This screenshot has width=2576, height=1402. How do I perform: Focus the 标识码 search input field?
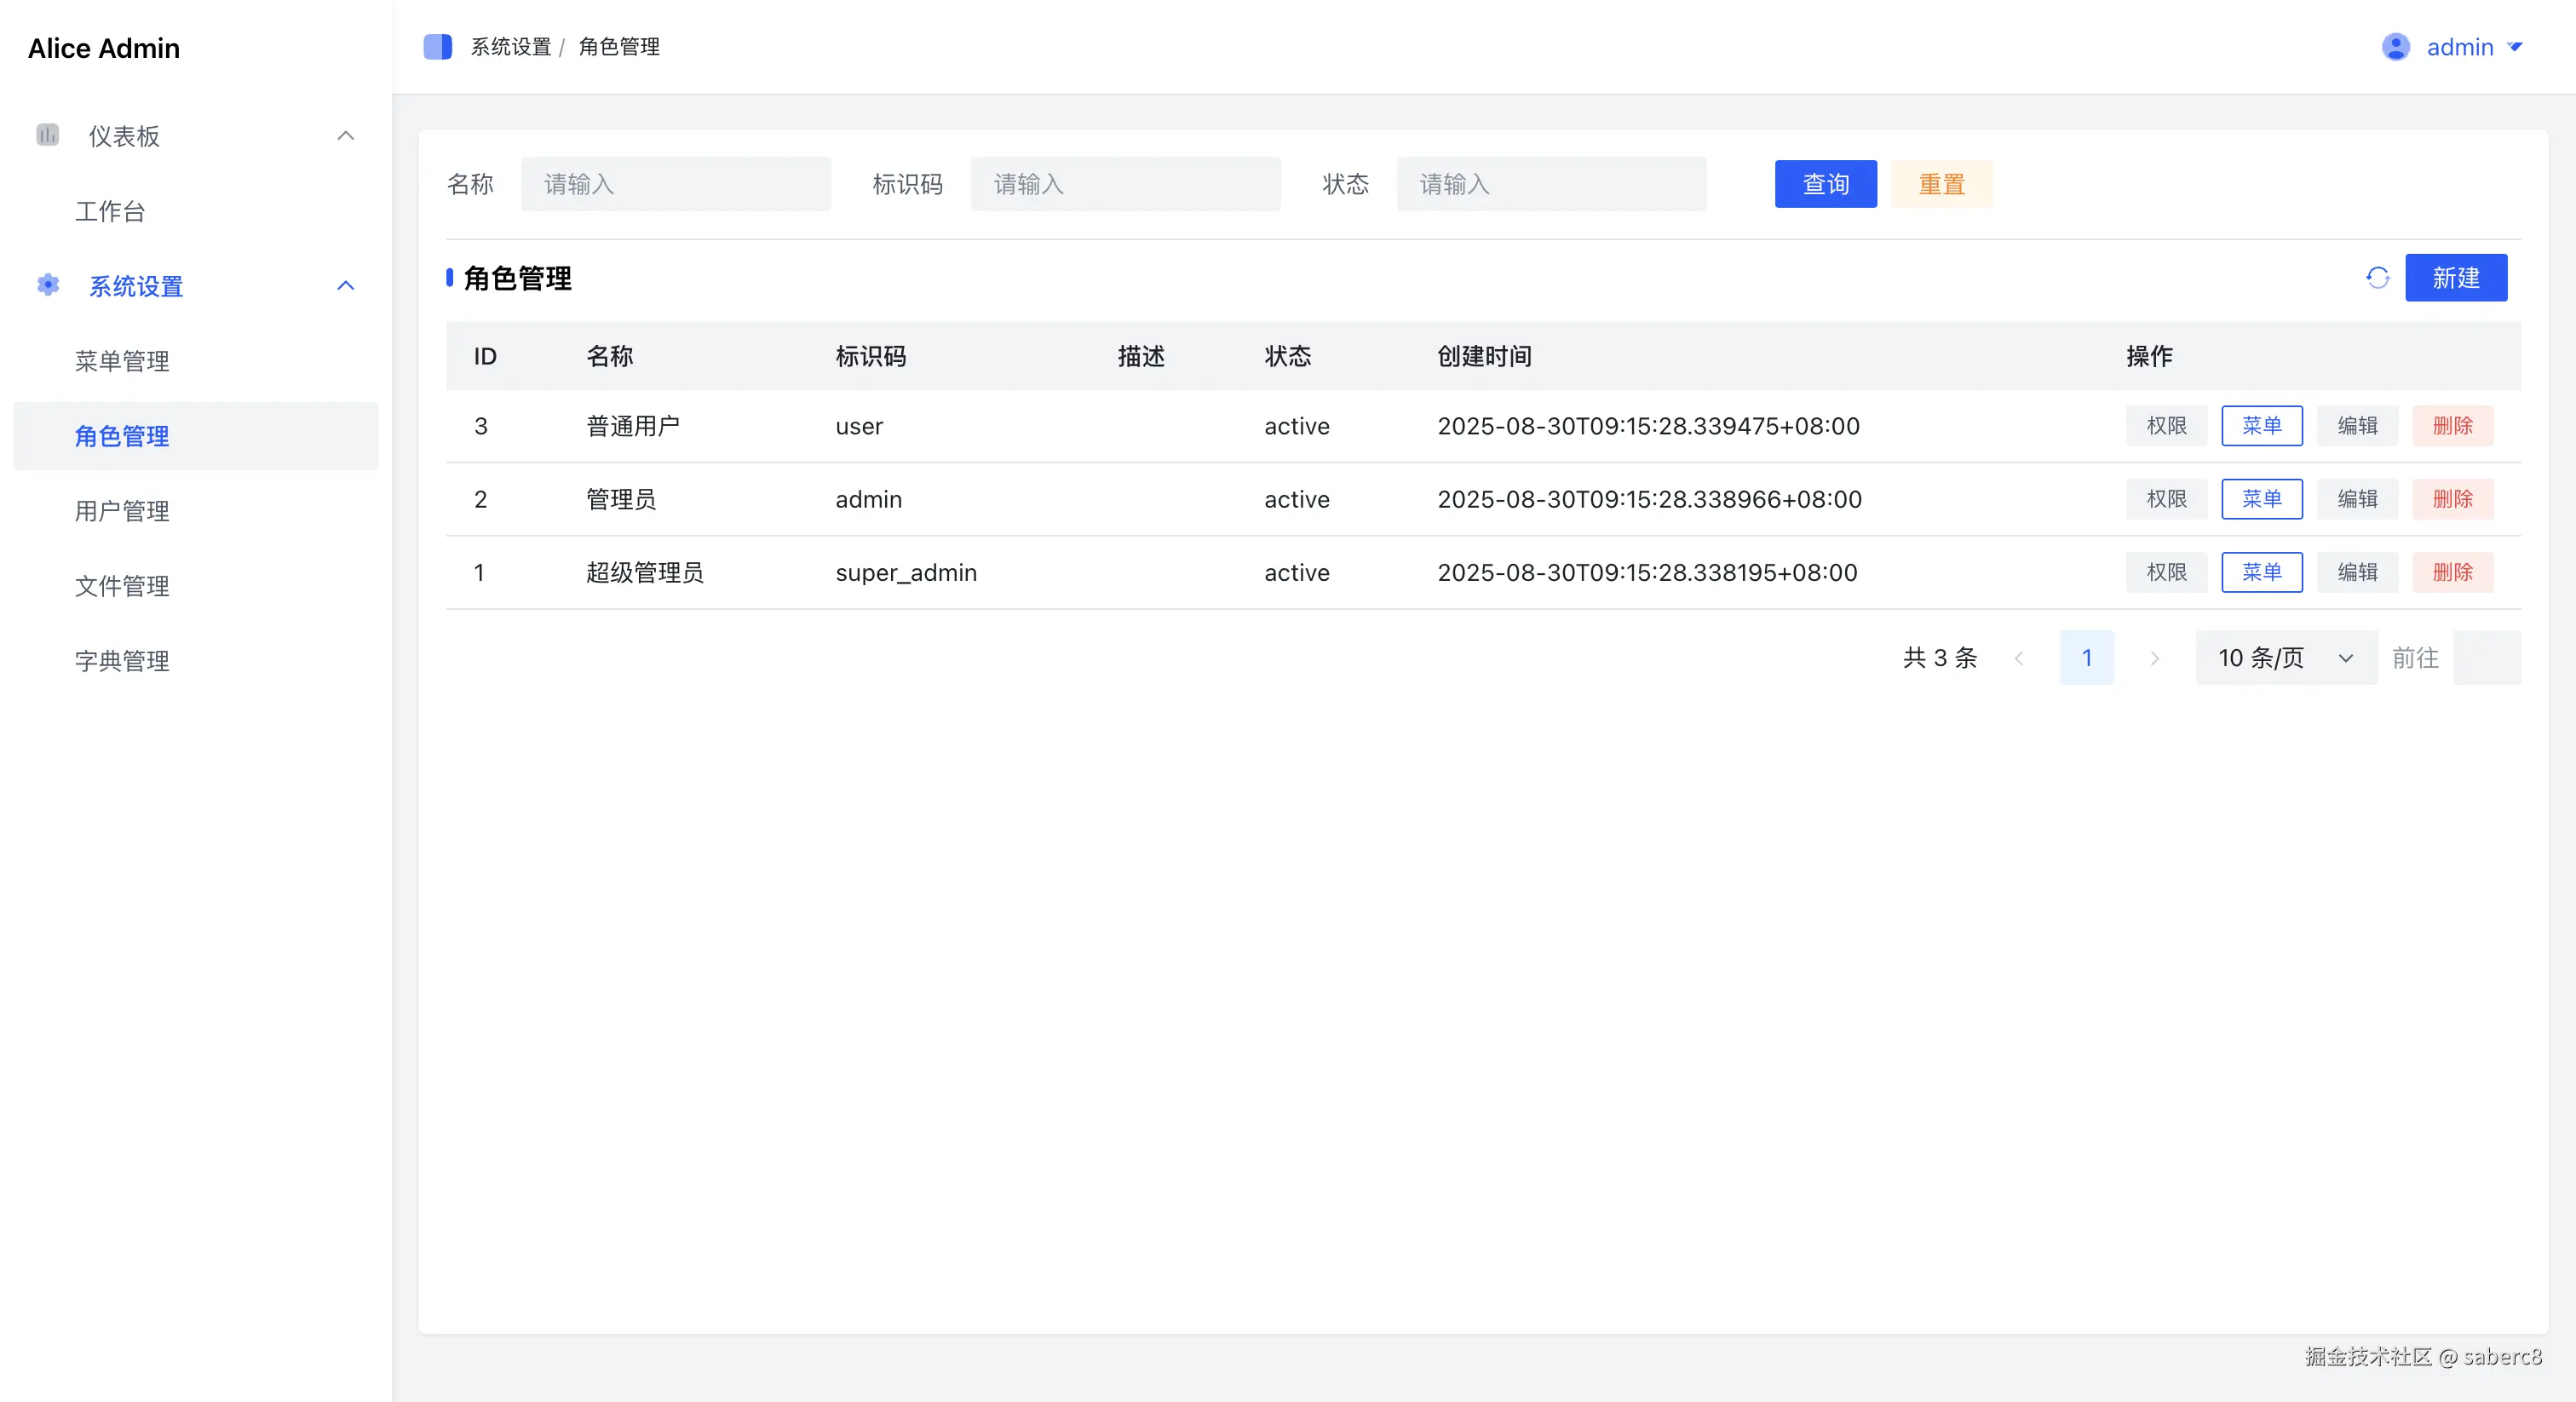coord(1125,184)
